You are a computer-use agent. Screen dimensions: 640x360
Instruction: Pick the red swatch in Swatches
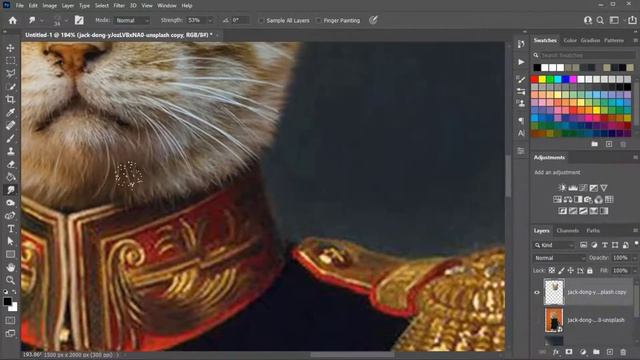[535, 79]
